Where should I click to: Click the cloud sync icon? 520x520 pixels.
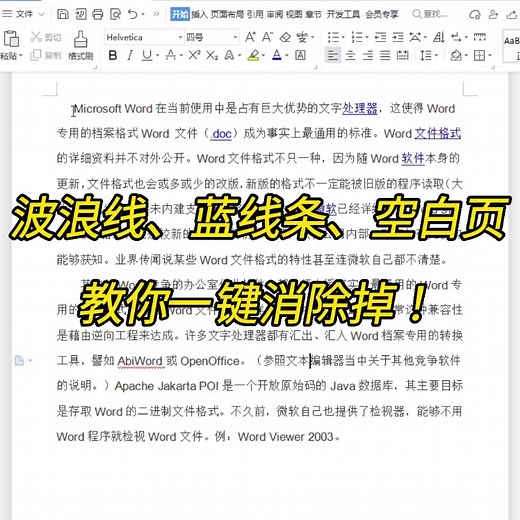tap(475, 14)
